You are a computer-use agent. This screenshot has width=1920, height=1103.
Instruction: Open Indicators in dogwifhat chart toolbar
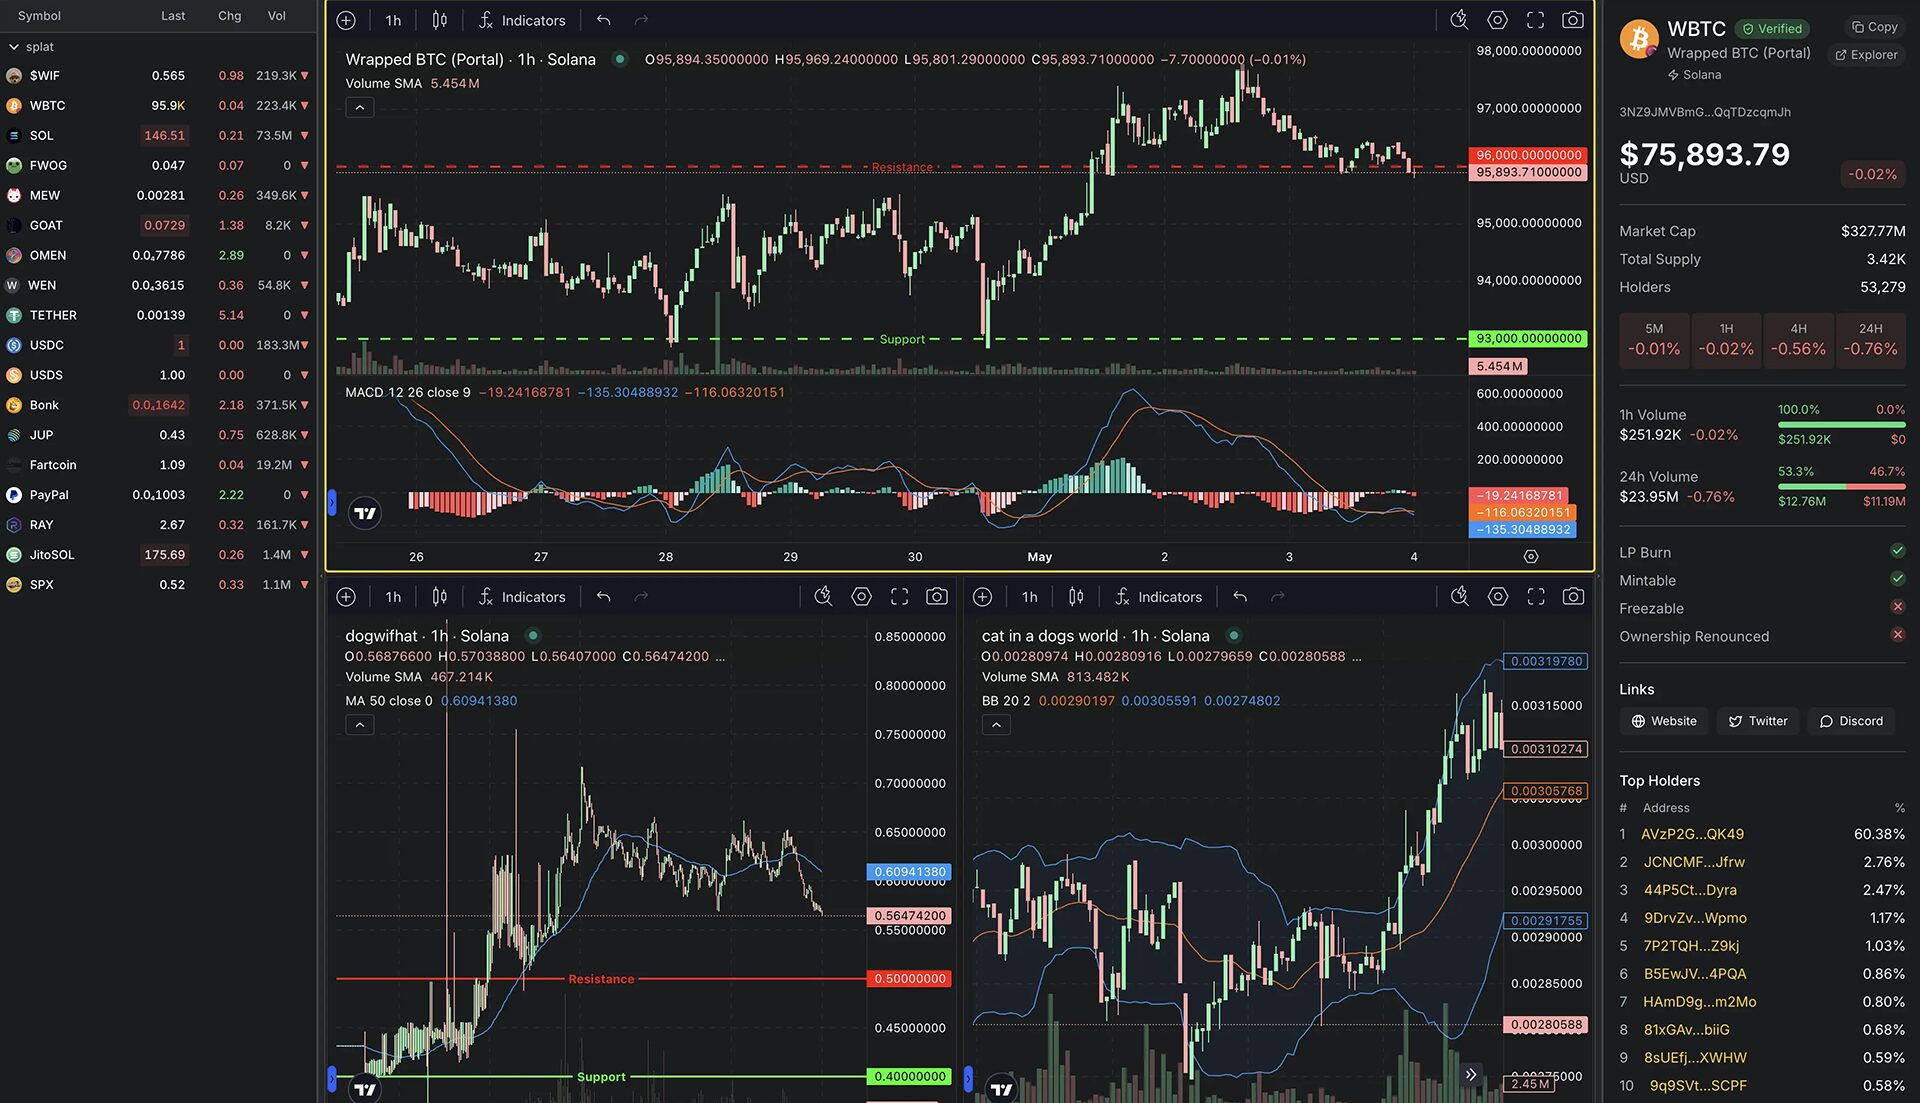(522, 597)
